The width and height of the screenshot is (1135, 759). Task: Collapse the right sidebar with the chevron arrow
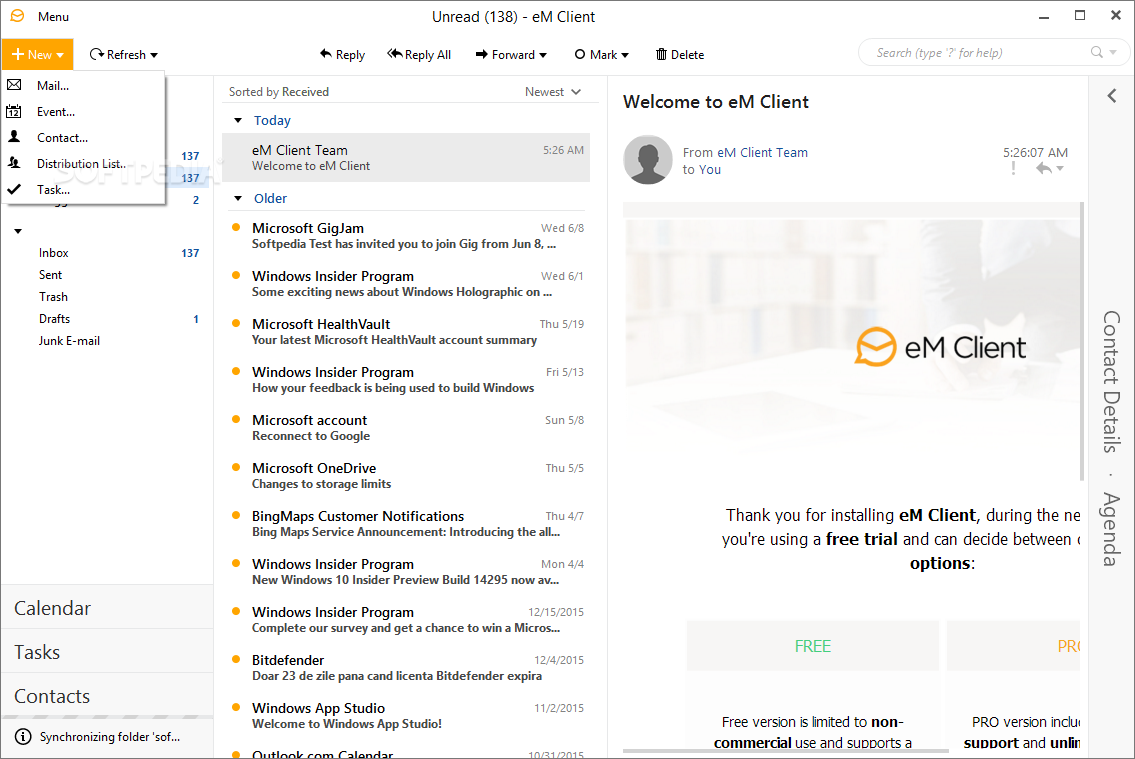1112,96
